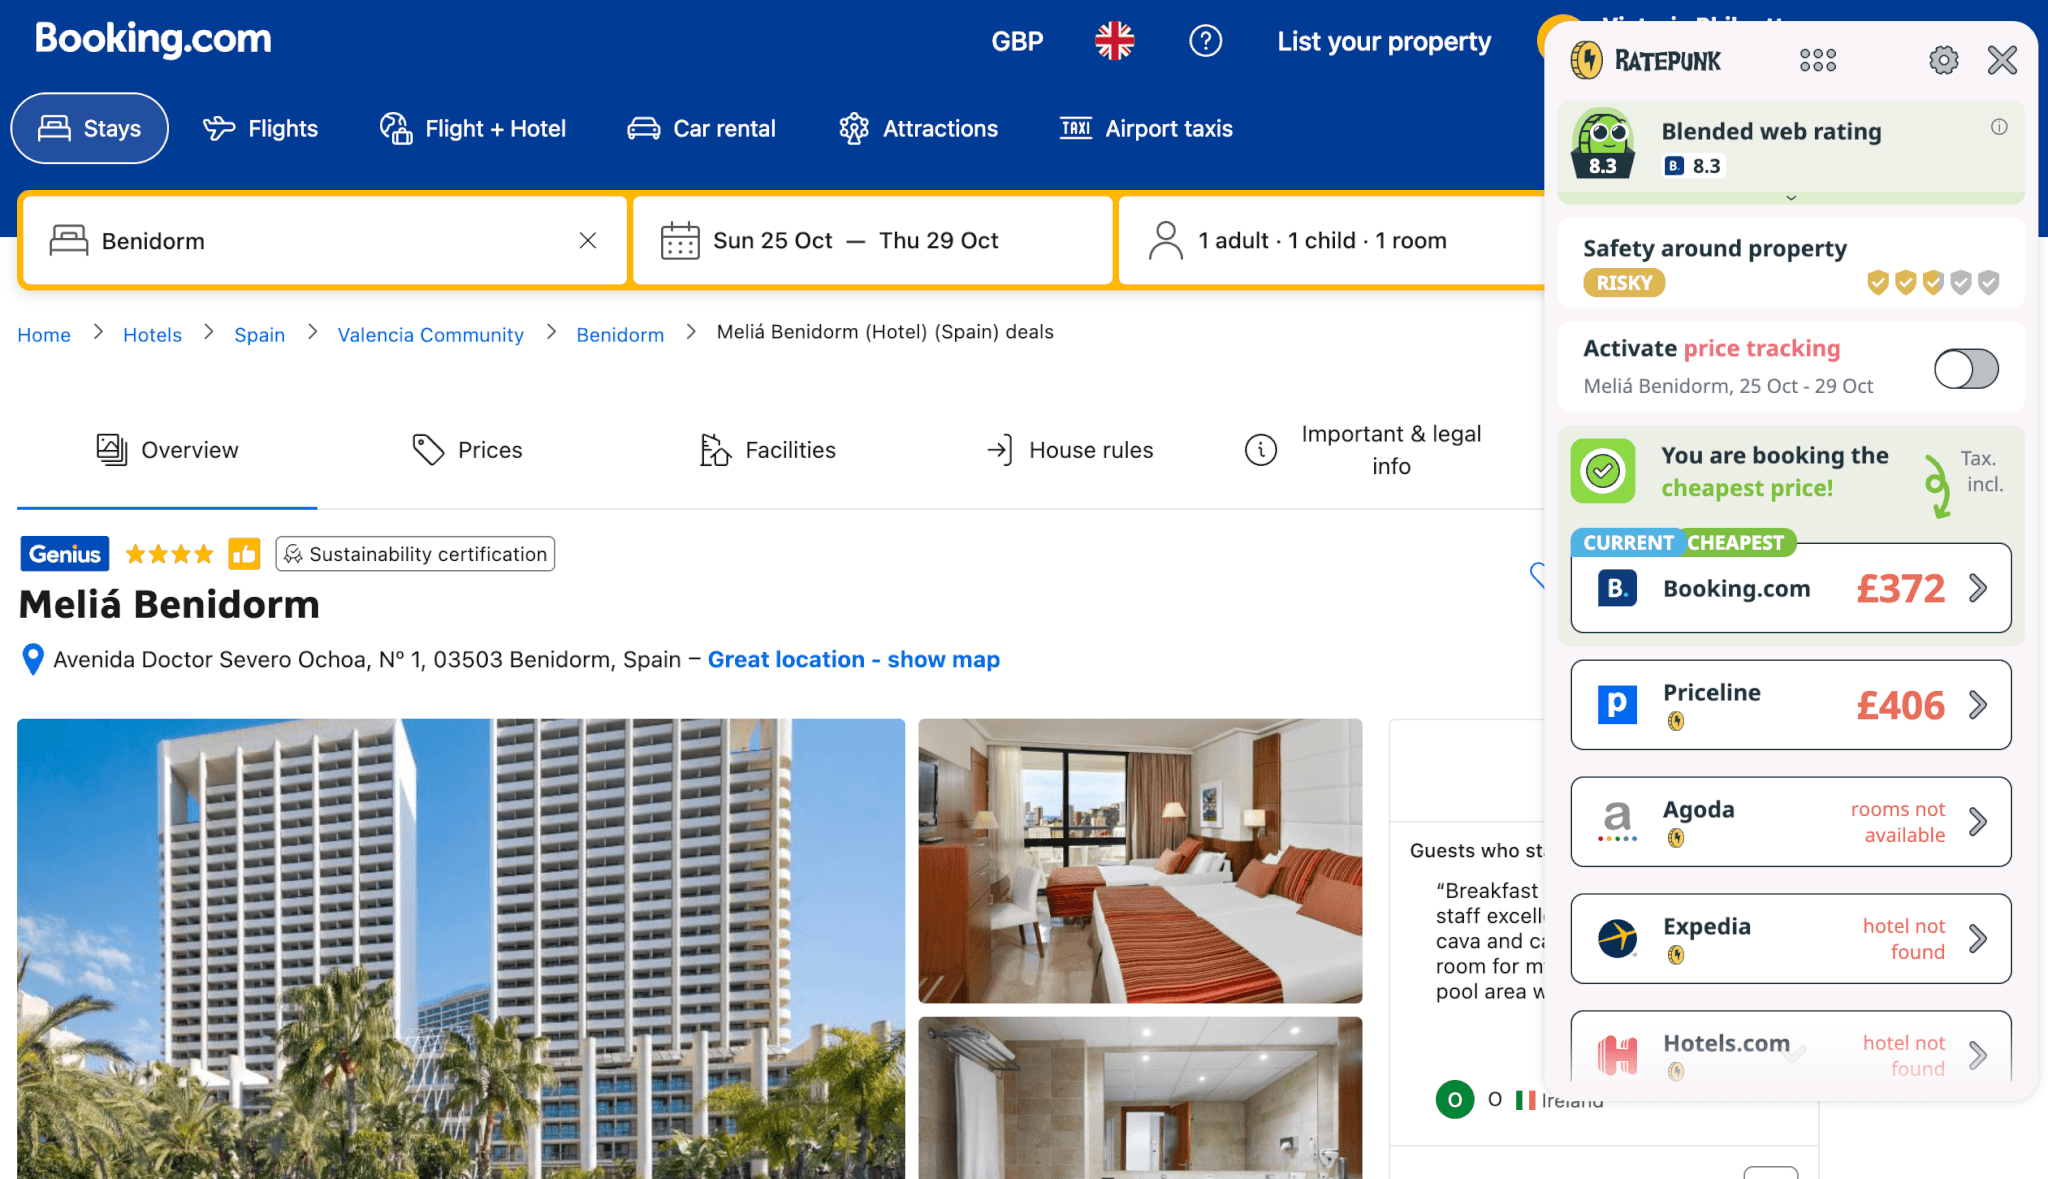2048x1179 pixels.
Task: Open the Attractions tab
Action: [918, 128]
